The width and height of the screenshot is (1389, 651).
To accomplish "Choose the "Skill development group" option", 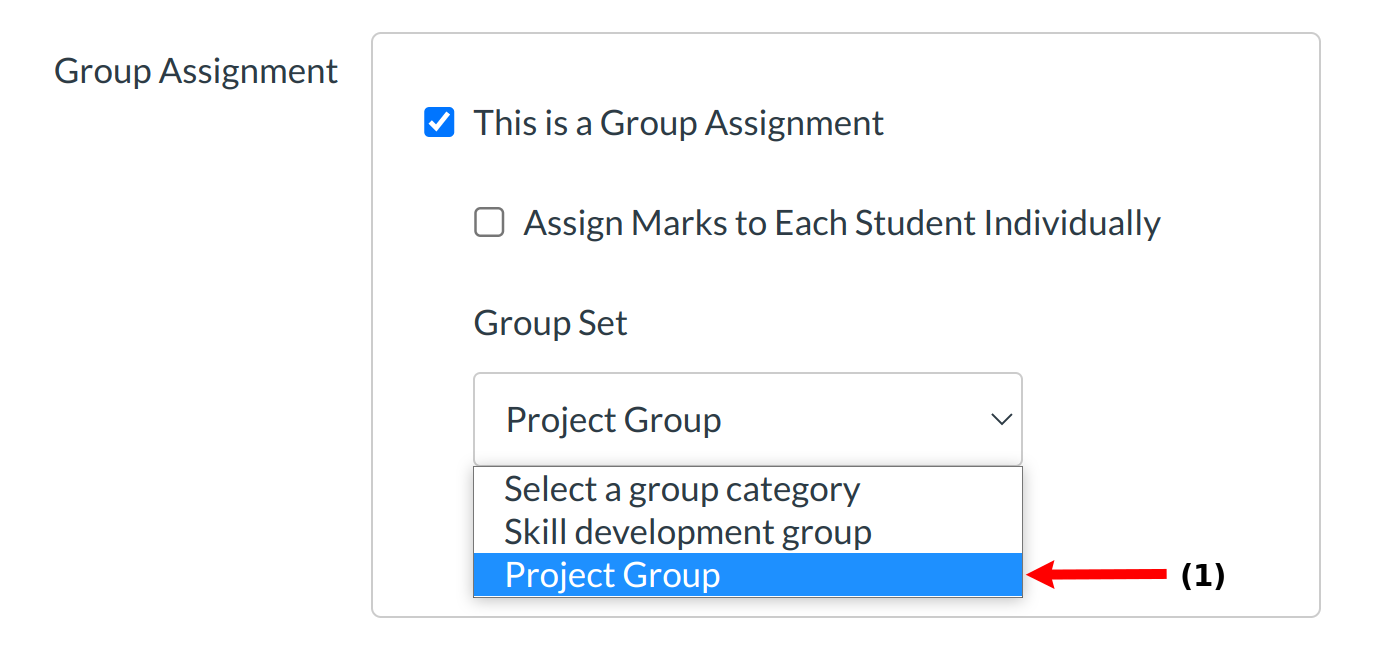I will [x=688, y=532].
